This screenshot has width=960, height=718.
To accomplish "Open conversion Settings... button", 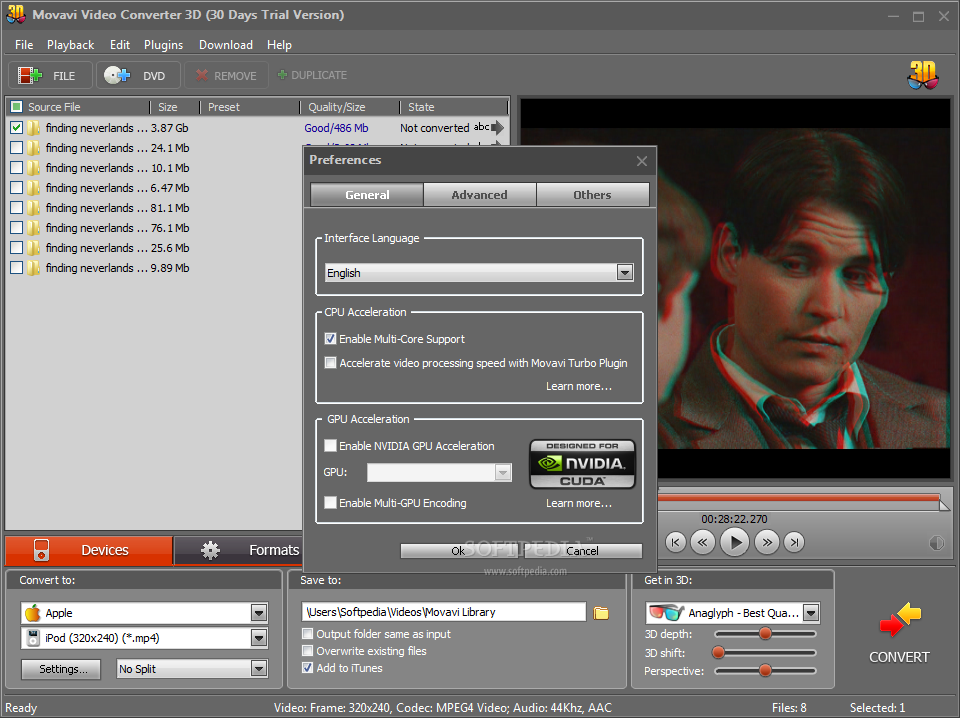I will click(63, 669).
